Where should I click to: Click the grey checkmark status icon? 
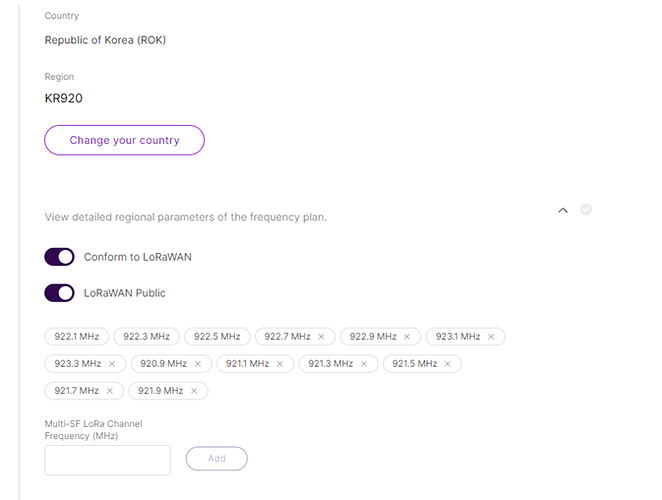tap(586, 210)
